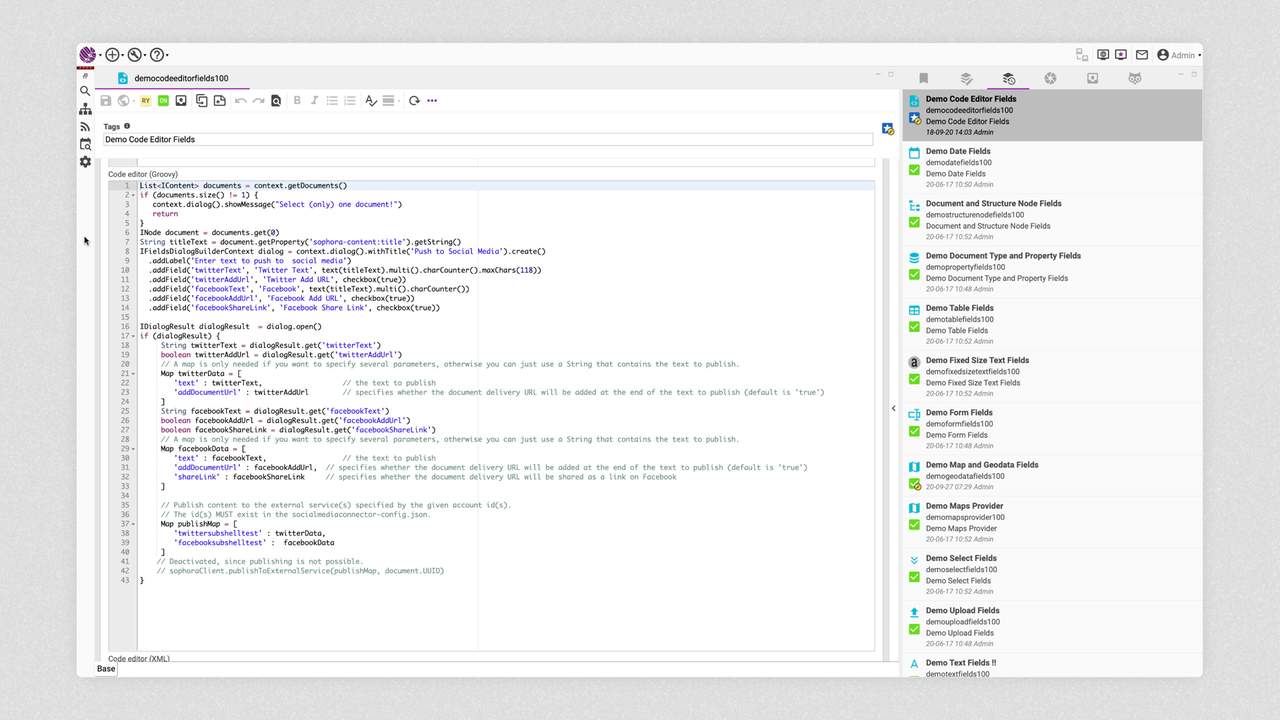This screenshot has width=1280, height=720.
Task: Select the structure tree sidebar icon
Action: (85, 108)
